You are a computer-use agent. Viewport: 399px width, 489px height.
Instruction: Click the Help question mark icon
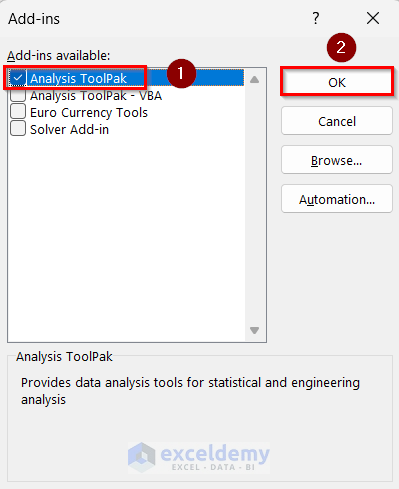316,18
